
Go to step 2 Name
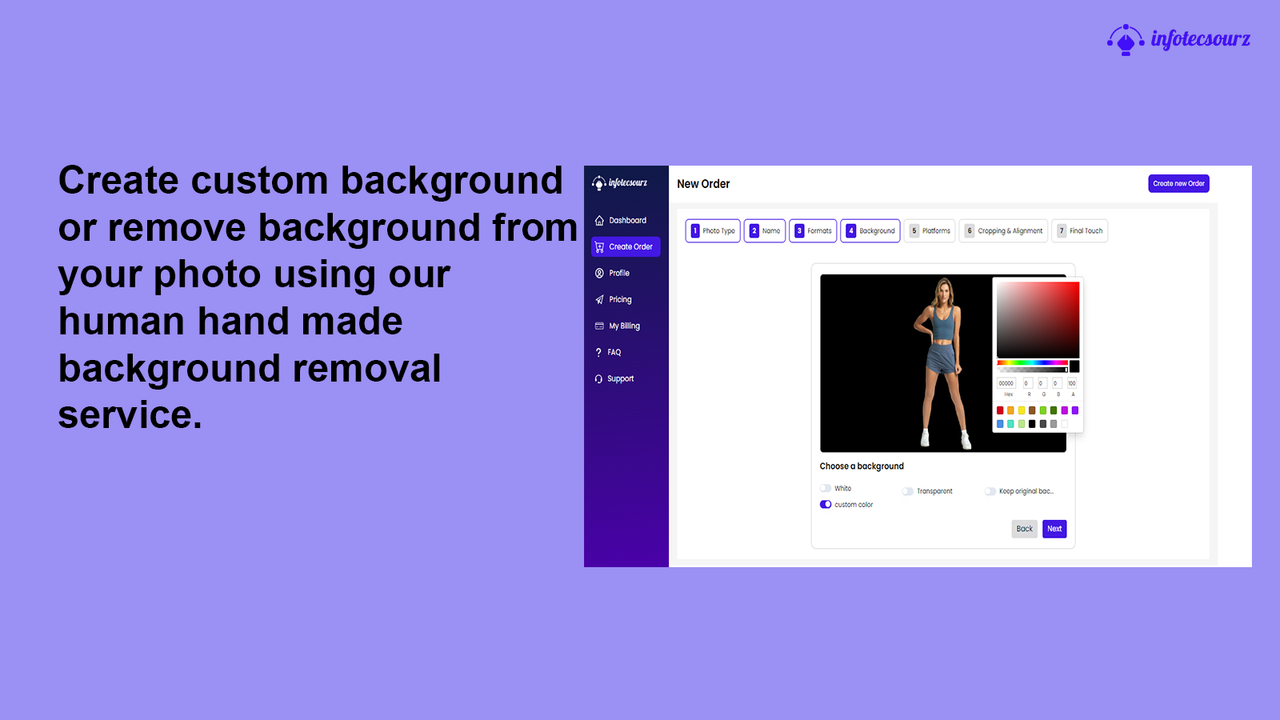coord(765,231)
